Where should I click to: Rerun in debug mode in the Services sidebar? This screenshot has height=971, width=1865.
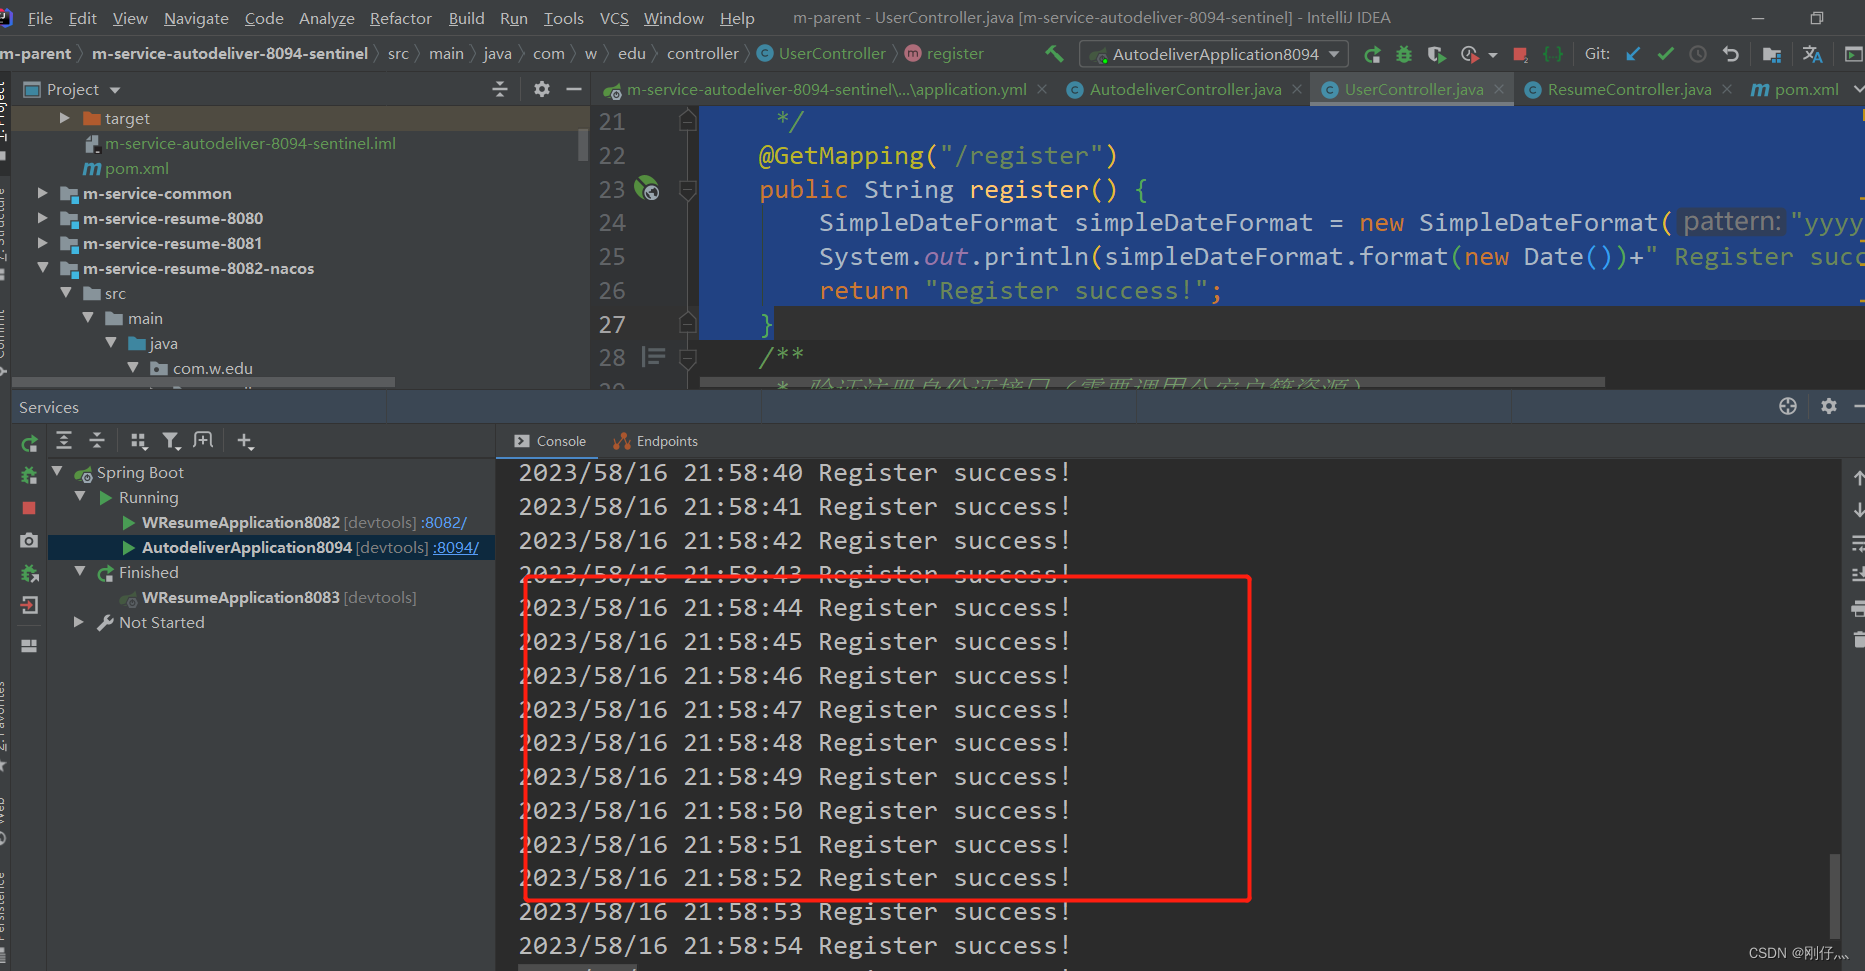pos(29,475)
